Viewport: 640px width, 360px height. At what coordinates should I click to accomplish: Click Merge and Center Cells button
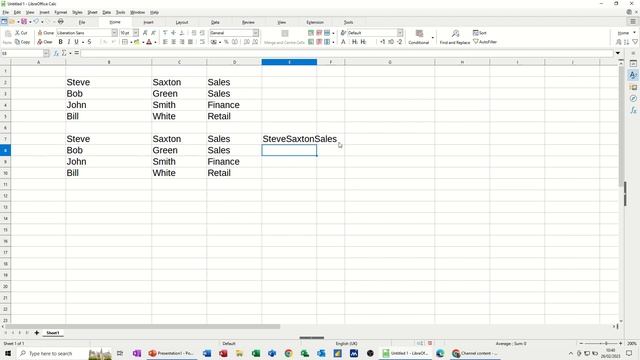tap(284, 37)
